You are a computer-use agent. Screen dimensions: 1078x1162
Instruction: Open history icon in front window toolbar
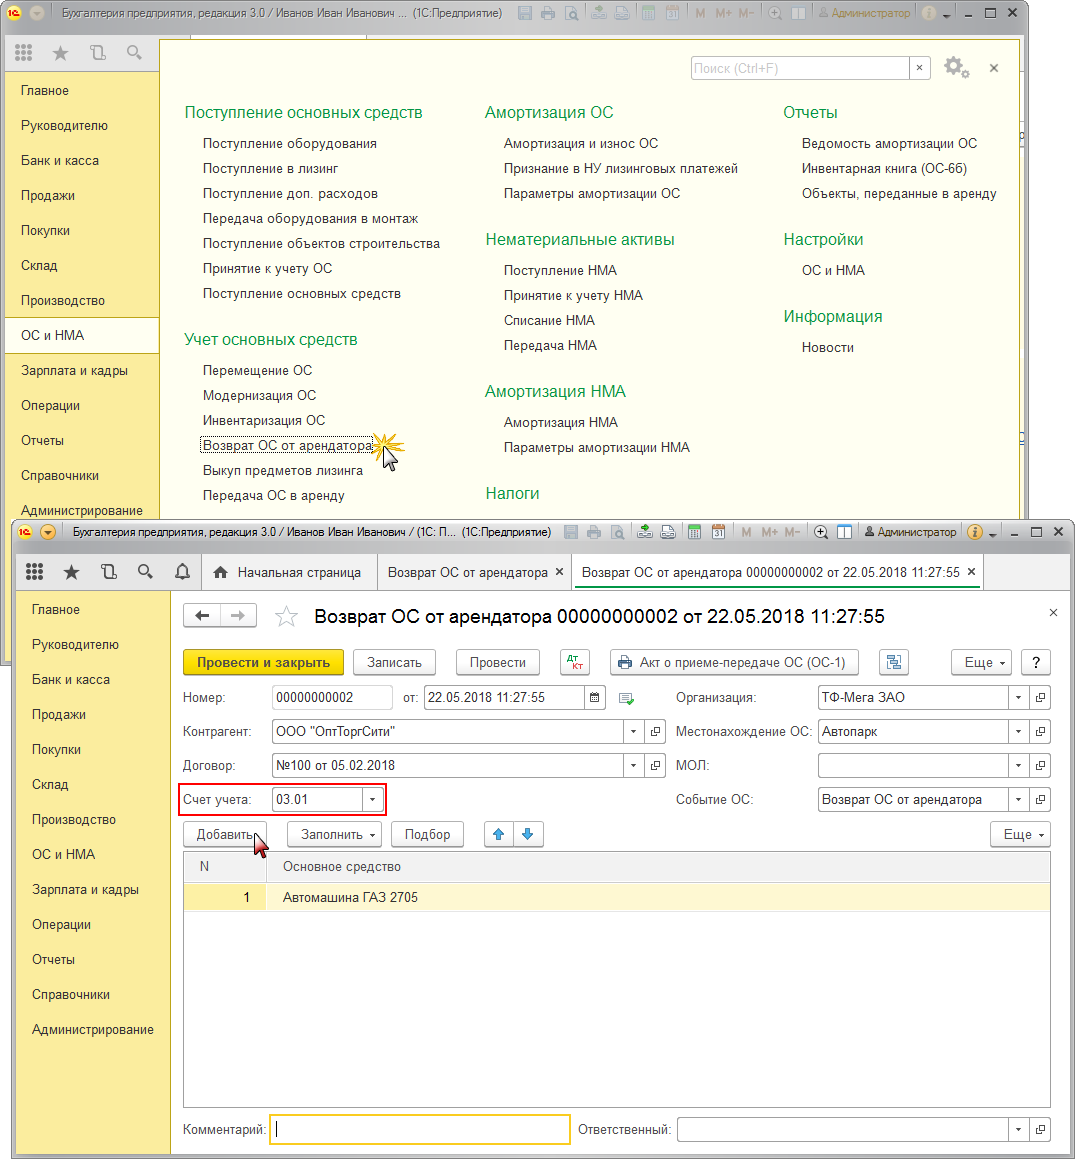109,572
